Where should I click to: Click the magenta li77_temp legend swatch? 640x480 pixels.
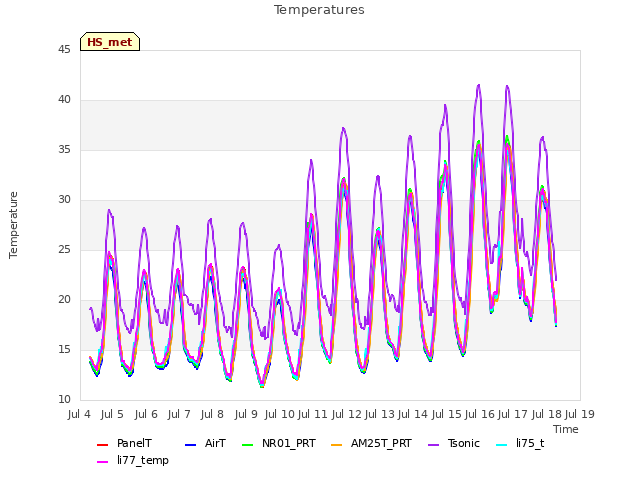point(102,462)
